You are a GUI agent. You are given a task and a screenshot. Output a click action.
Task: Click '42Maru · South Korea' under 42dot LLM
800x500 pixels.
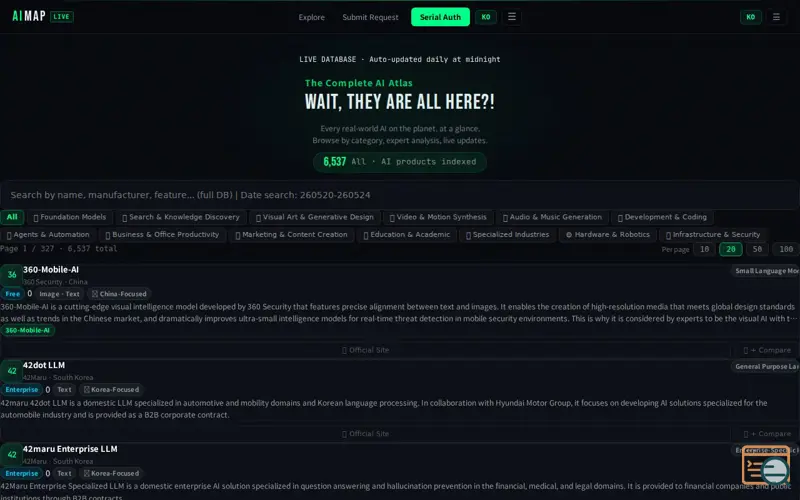[58, 378]
